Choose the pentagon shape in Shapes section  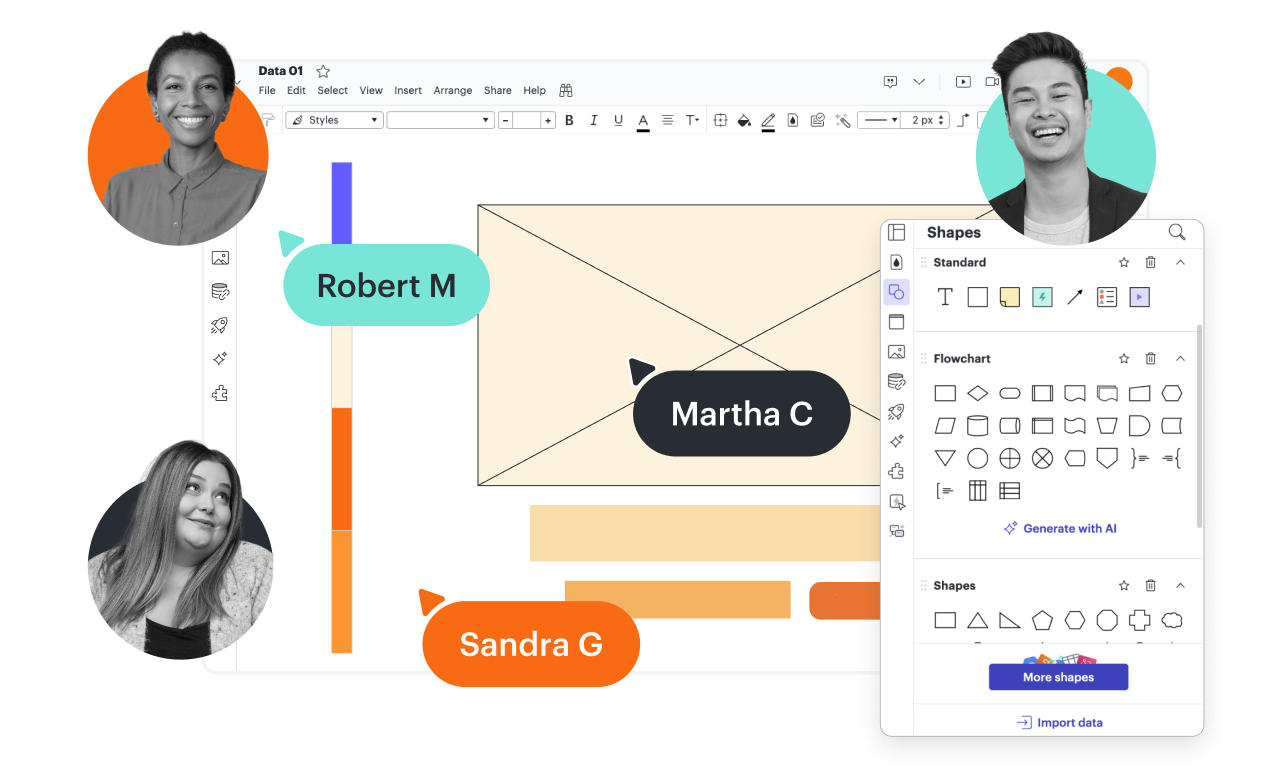tap(1042, 620)
